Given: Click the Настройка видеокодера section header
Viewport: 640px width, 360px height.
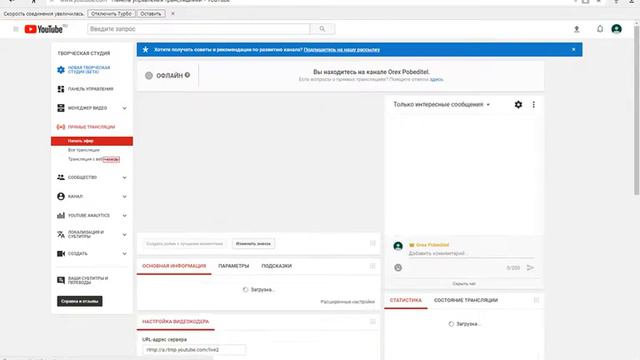Looking at the screenshot, I should [x=176, y=322].
